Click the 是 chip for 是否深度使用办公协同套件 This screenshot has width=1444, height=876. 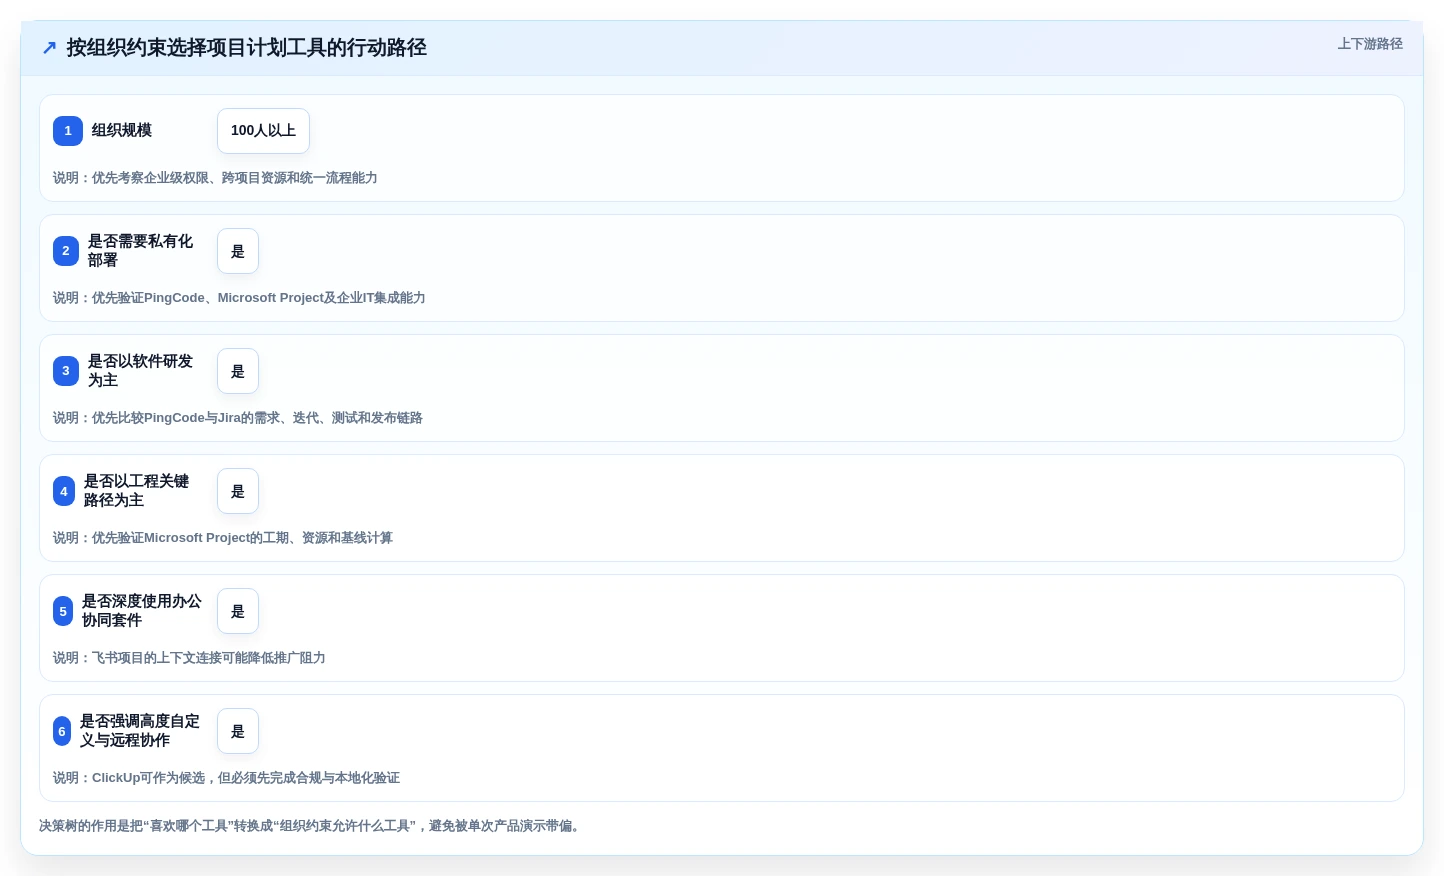point(238,611)
